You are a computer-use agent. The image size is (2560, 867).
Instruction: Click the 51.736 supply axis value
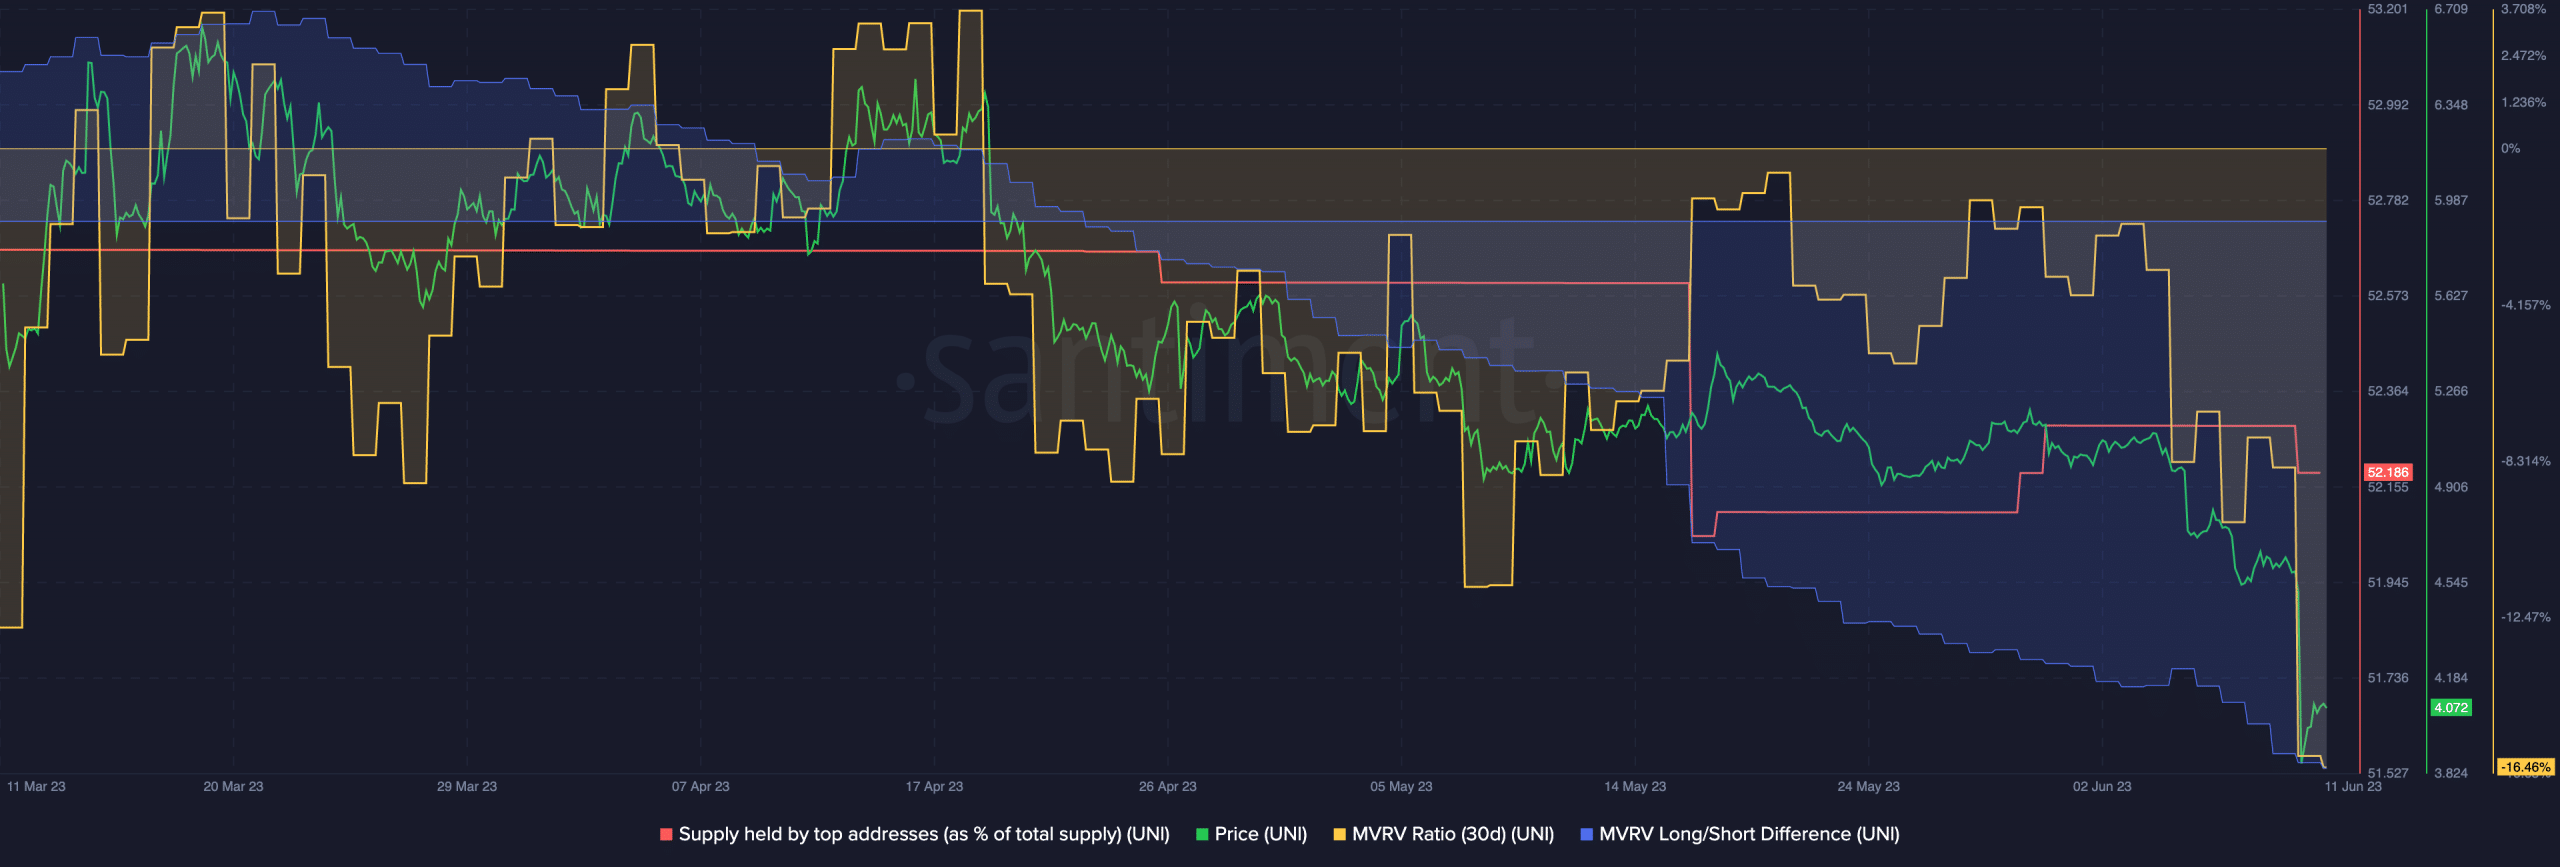tap(2388, 679)
